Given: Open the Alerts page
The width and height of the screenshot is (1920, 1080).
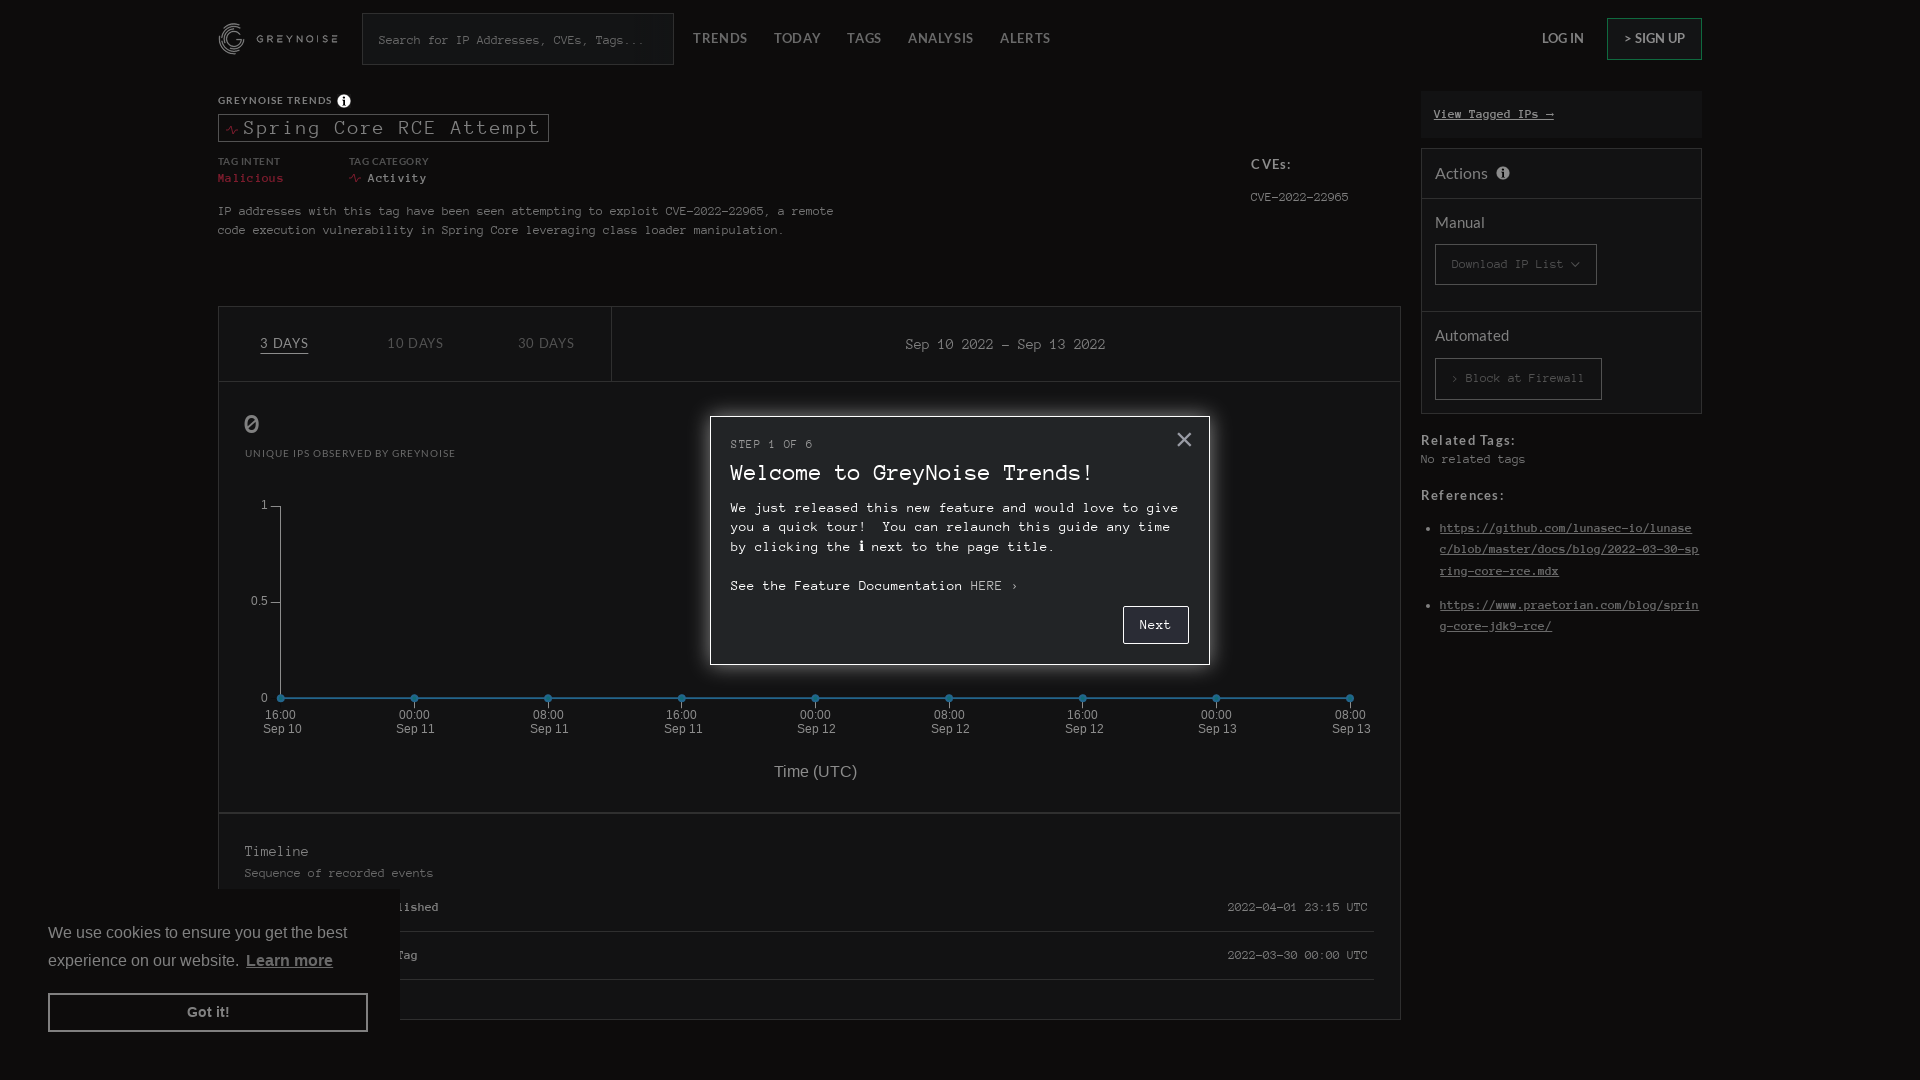Looking at the screenshot, I should [1025, 39].
